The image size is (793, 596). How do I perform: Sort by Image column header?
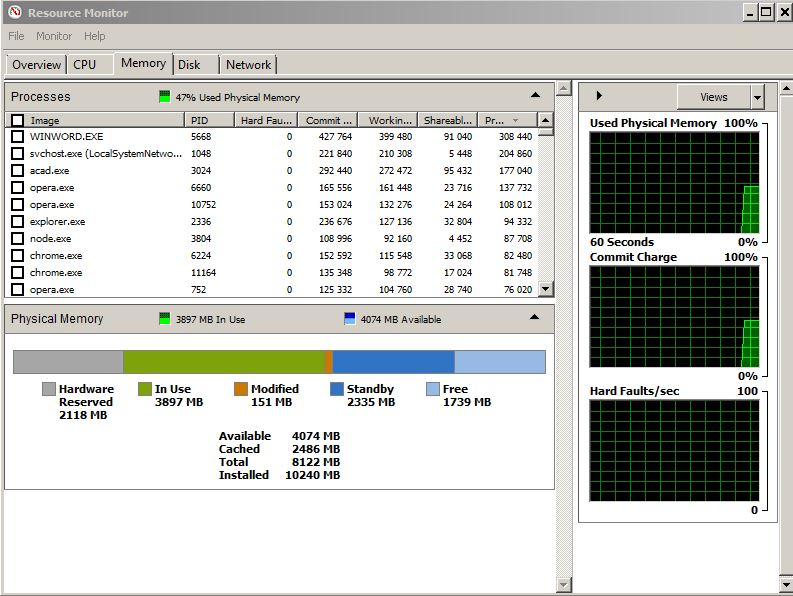coord(104,120)
